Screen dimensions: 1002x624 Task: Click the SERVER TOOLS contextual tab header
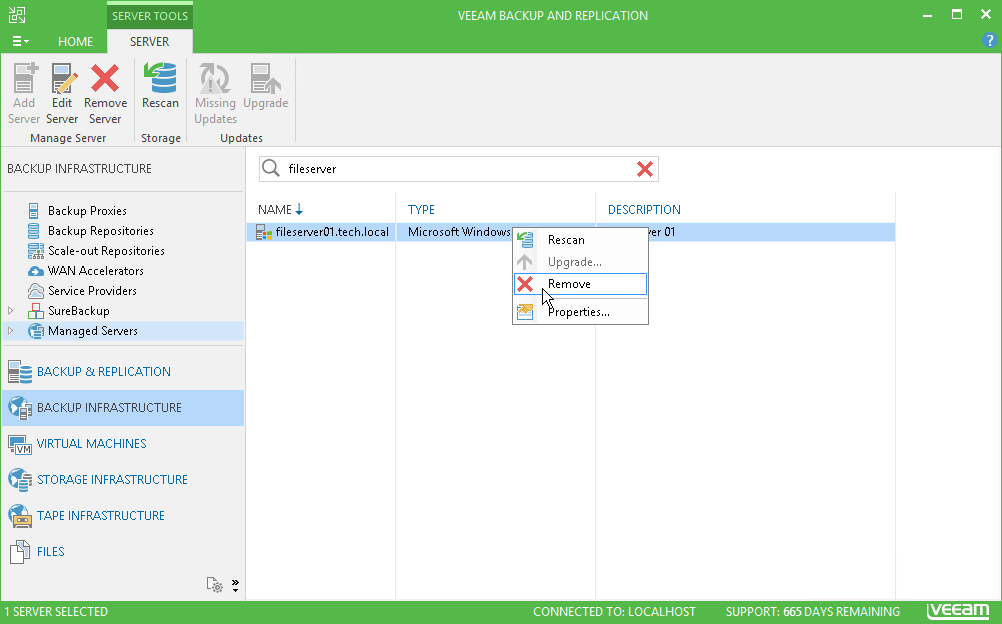click(150, 16)
